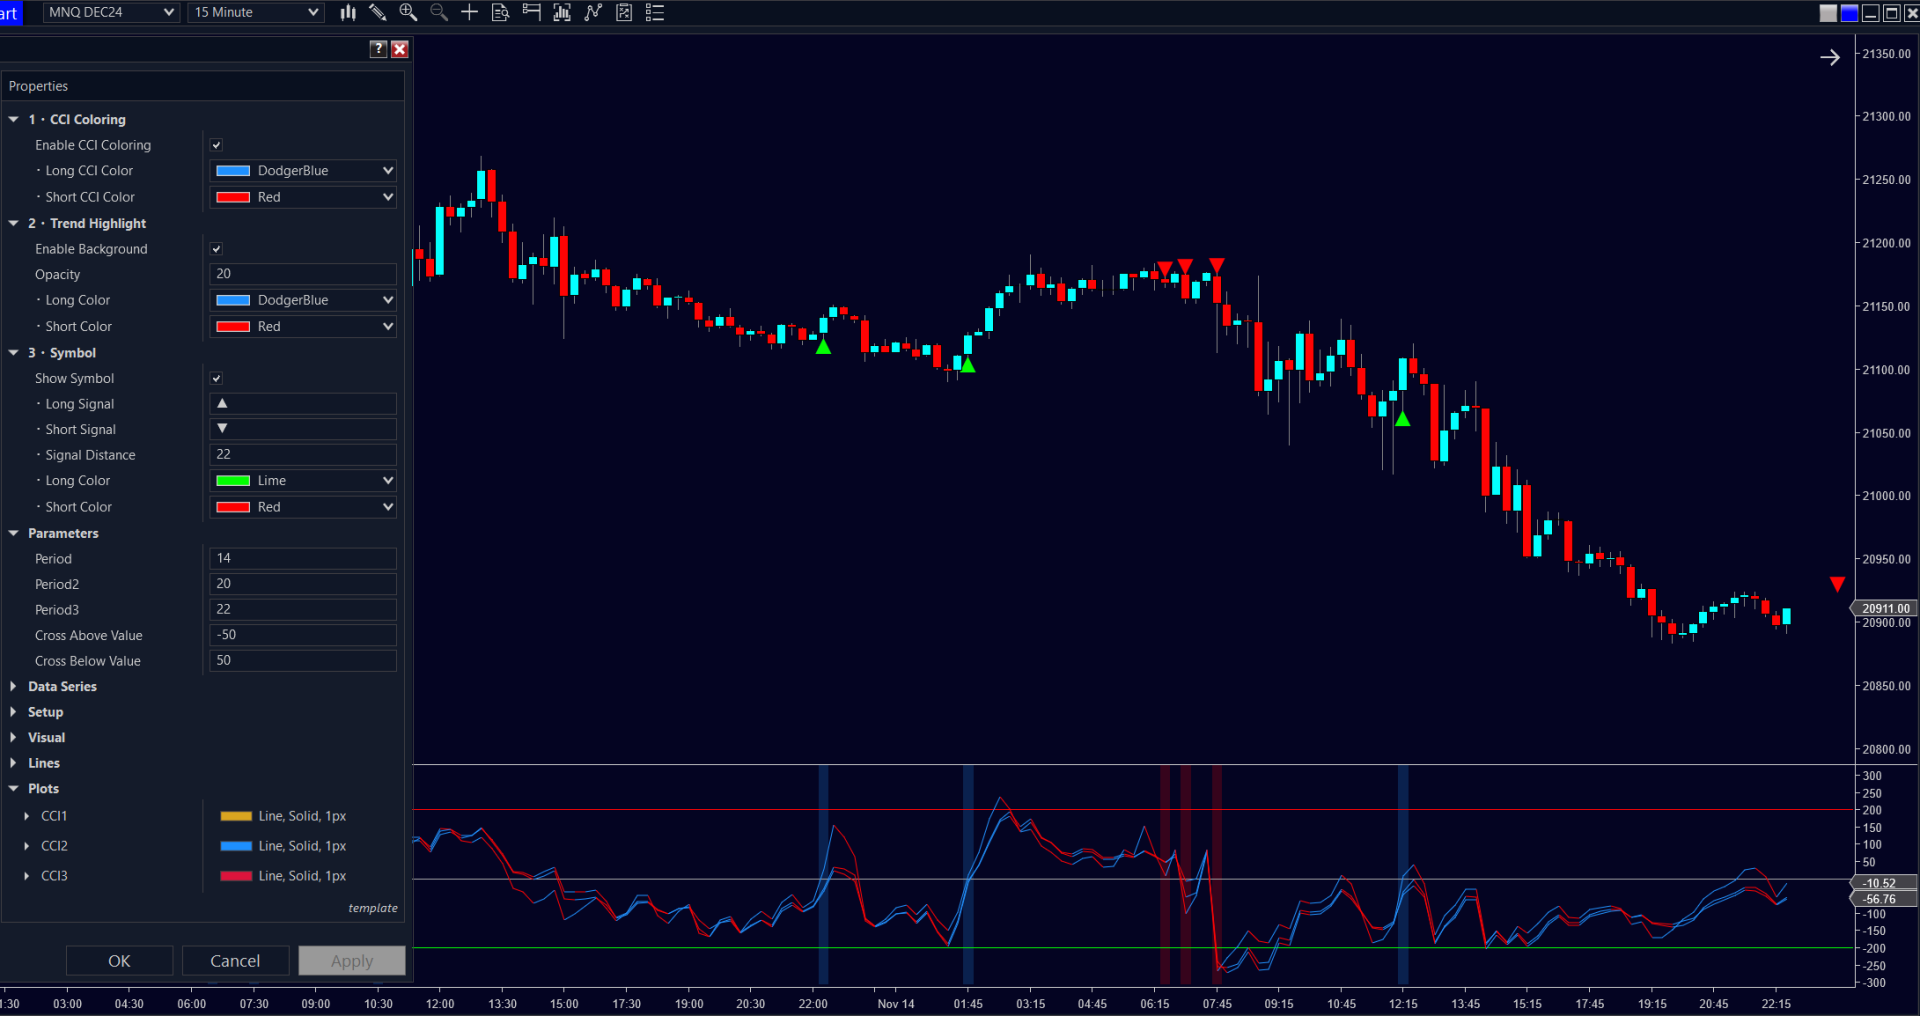
Task: Click the green long signal triangle near 22:00
Action: pos(823,347)
